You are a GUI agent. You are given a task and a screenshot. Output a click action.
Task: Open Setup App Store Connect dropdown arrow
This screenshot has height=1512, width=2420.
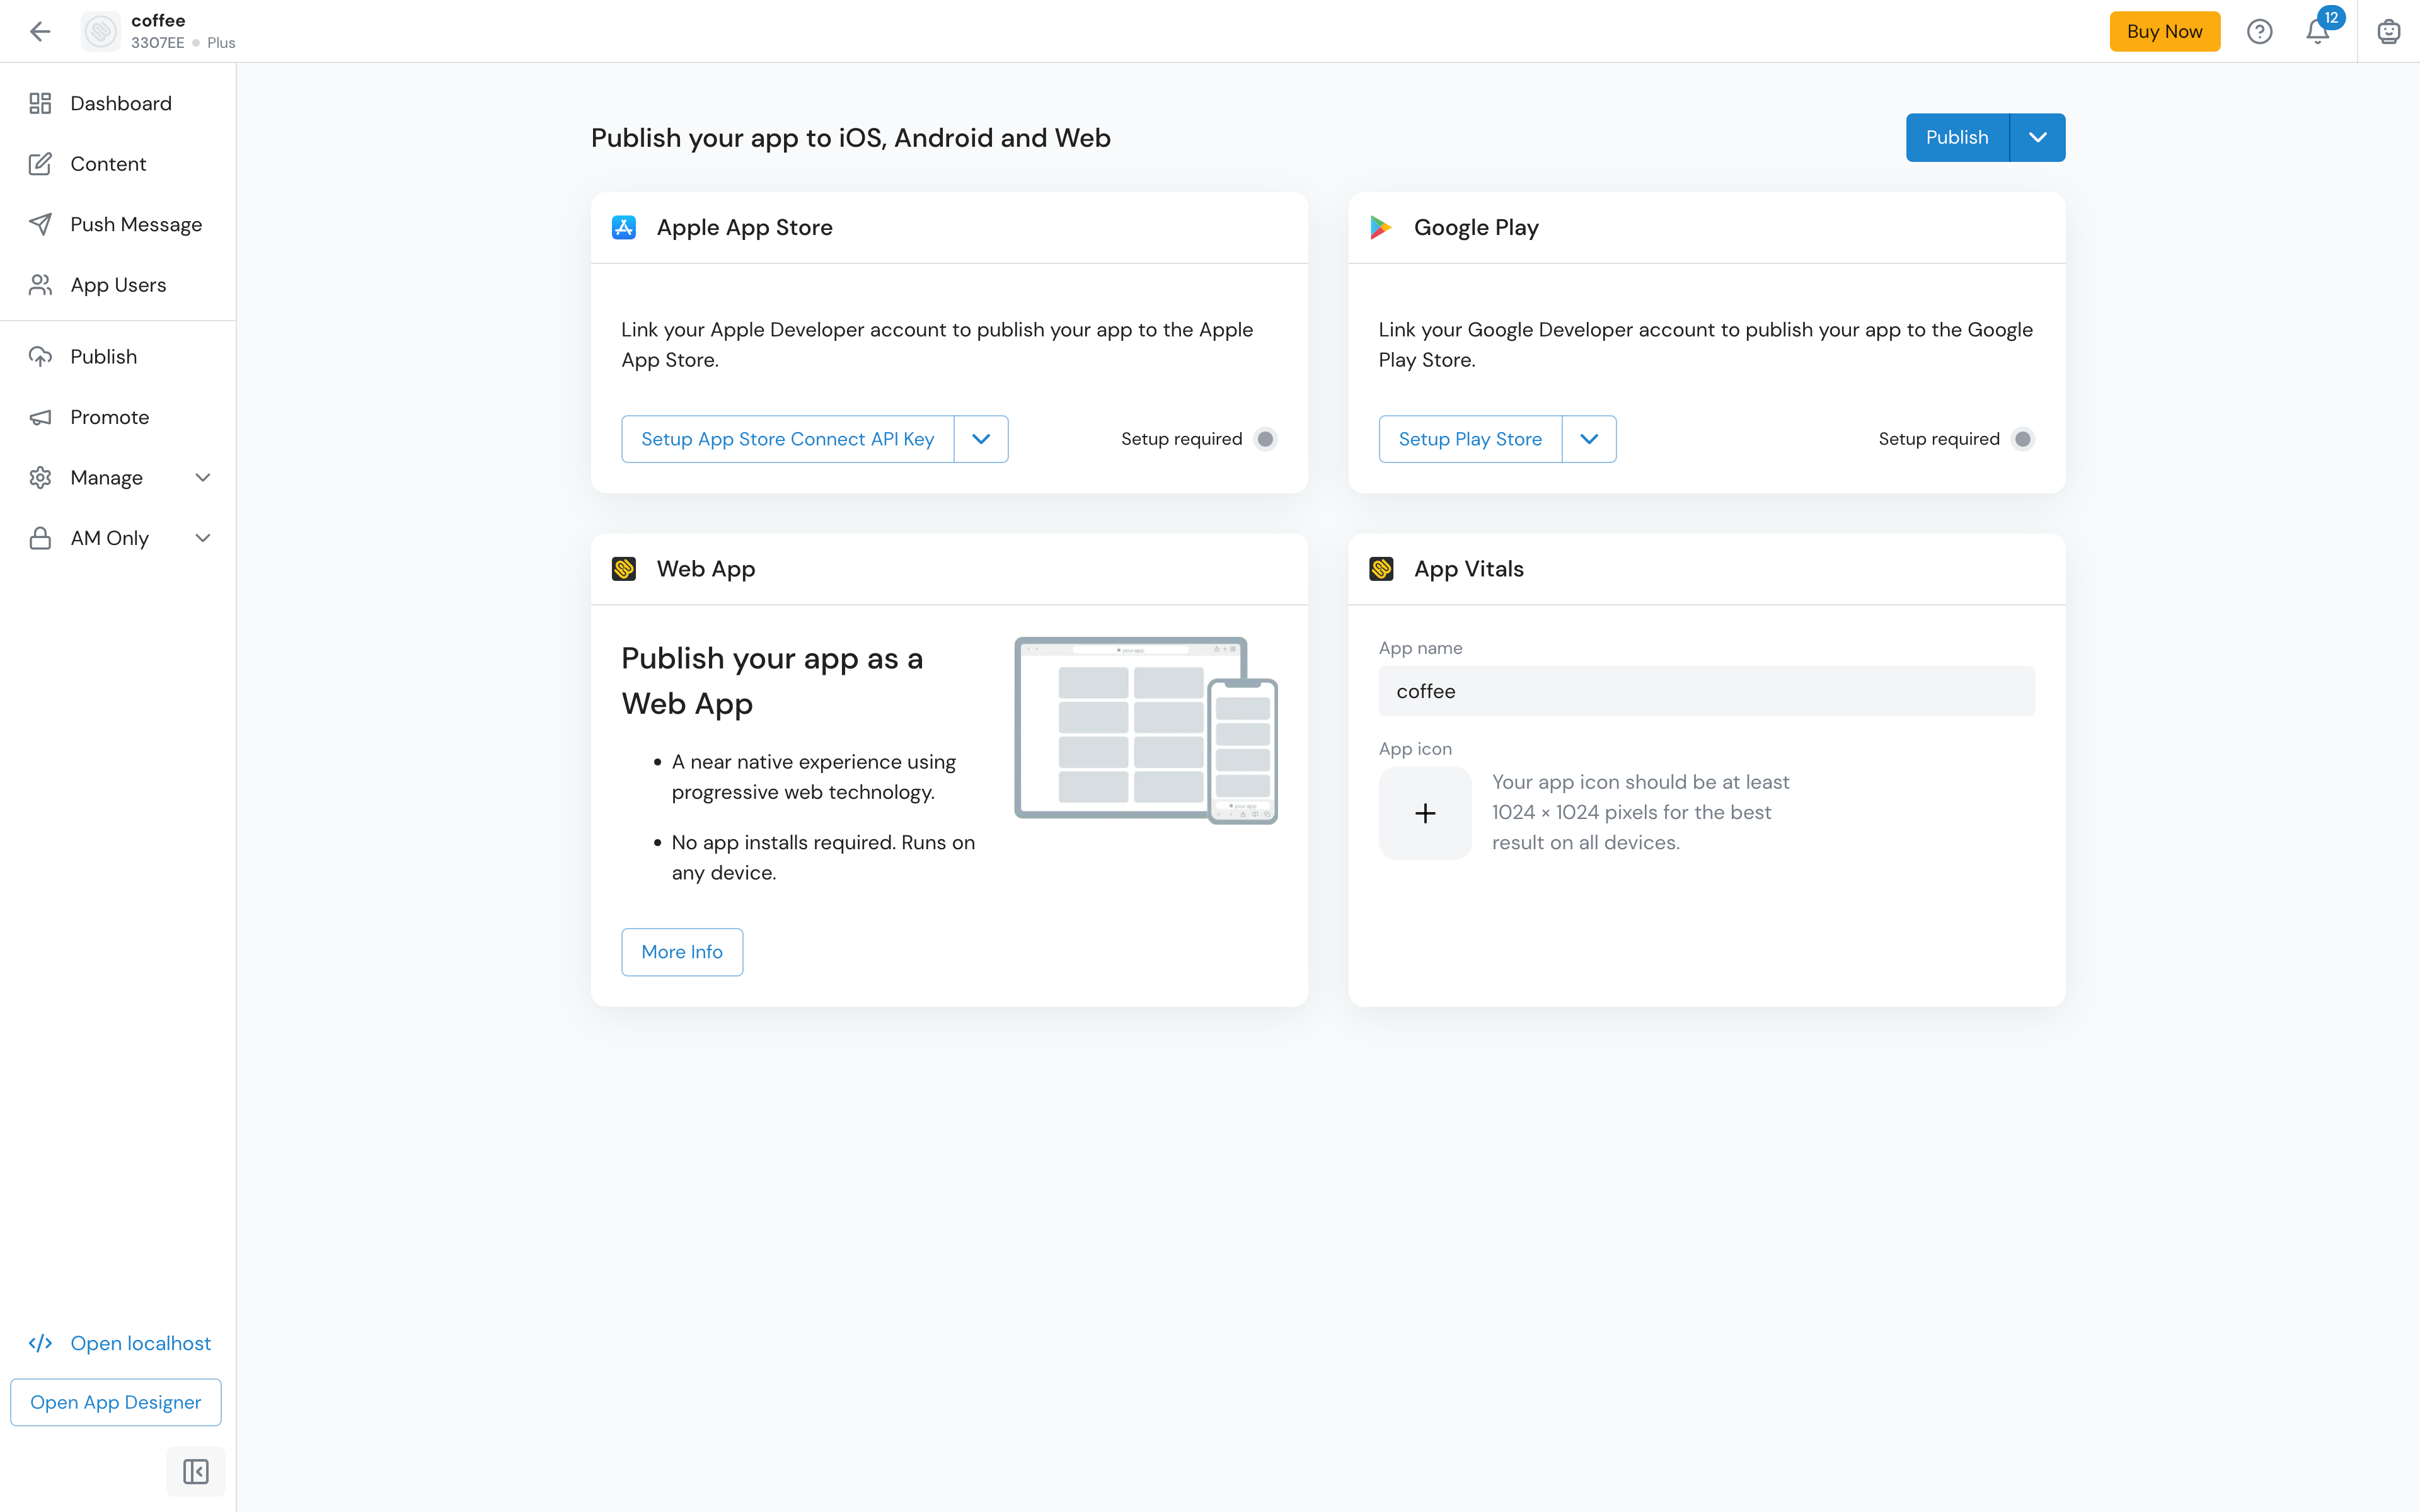point(981,439)
